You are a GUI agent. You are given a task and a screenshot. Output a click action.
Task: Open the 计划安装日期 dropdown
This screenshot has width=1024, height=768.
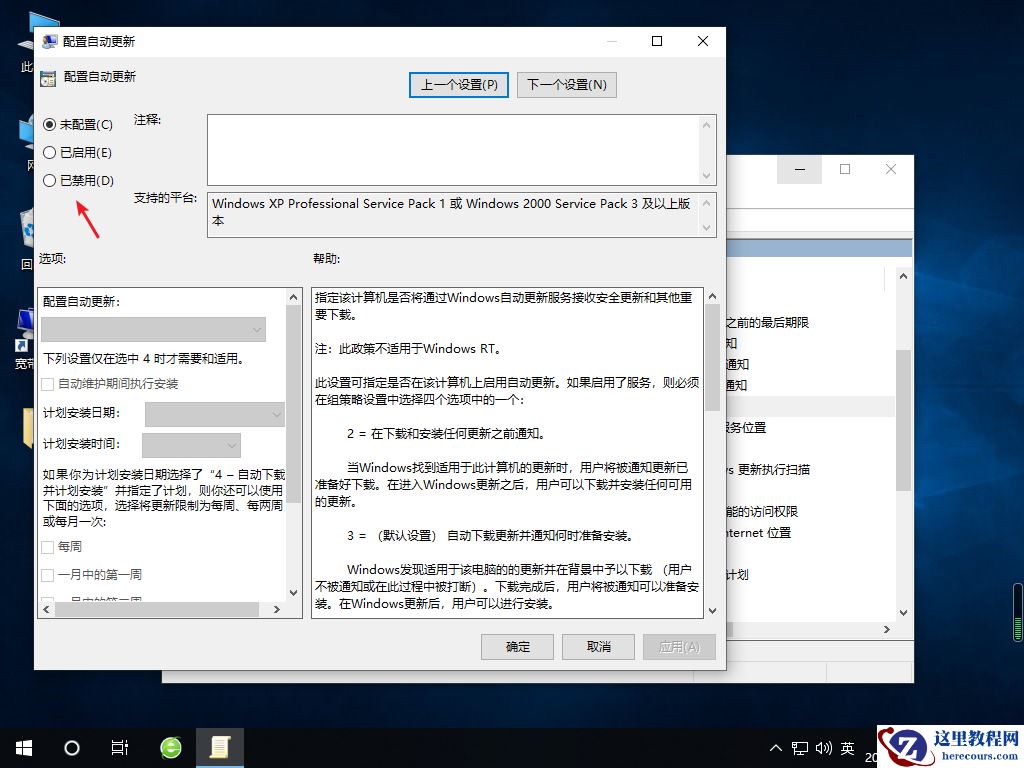point(213,414)
